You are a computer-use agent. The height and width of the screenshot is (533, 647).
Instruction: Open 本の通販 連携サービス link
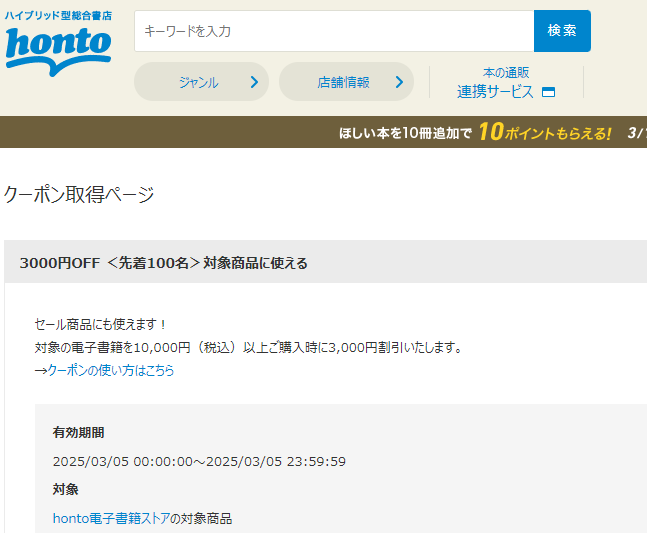(506, 83)
